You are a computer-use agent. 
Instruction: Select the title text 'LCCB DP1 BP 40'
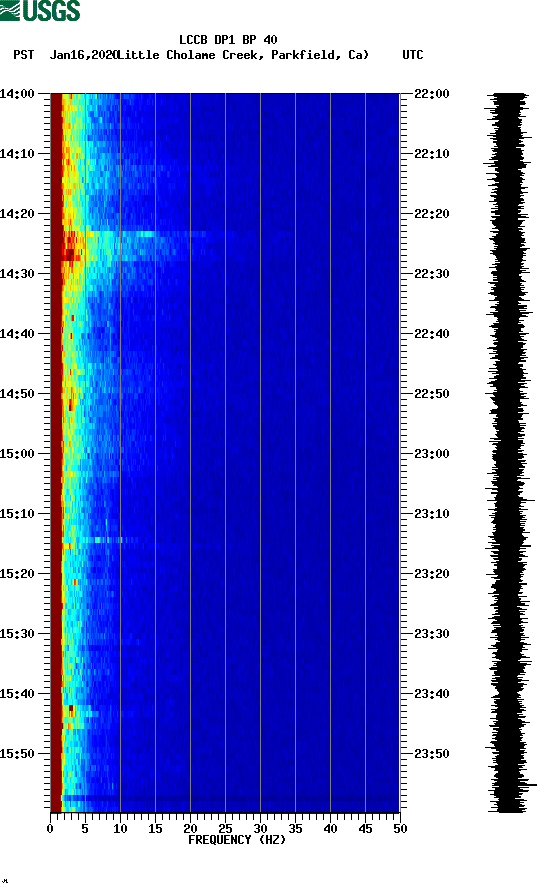click(x=228, y=40)
